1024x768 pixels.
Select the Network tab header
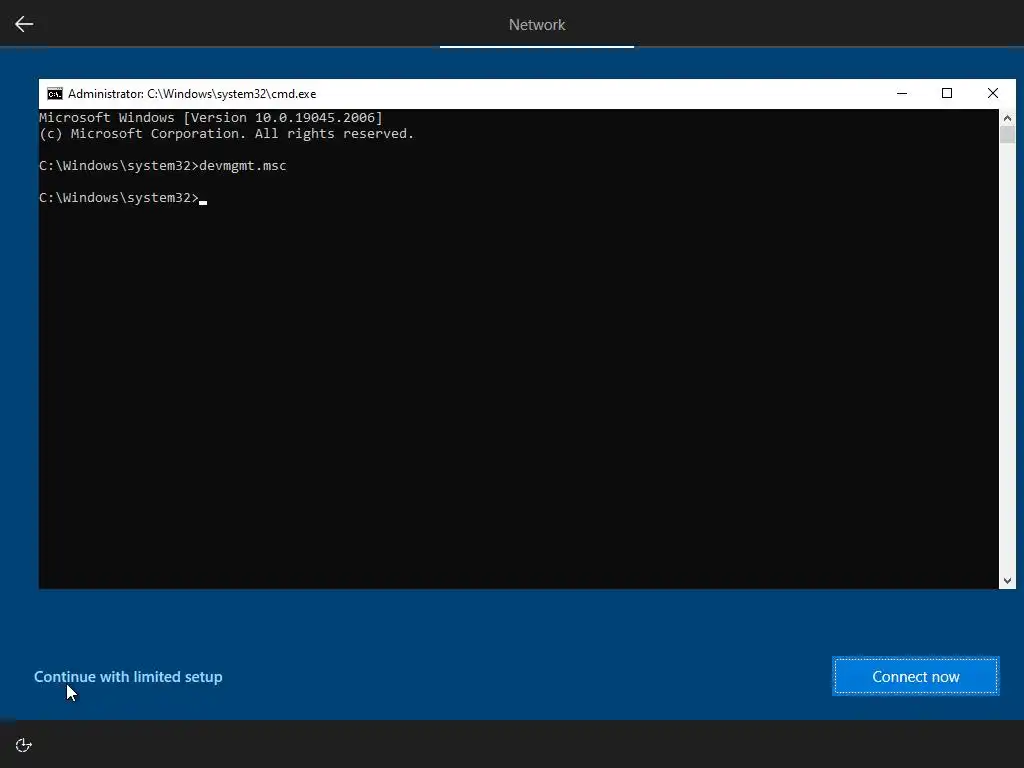[537, 25]
